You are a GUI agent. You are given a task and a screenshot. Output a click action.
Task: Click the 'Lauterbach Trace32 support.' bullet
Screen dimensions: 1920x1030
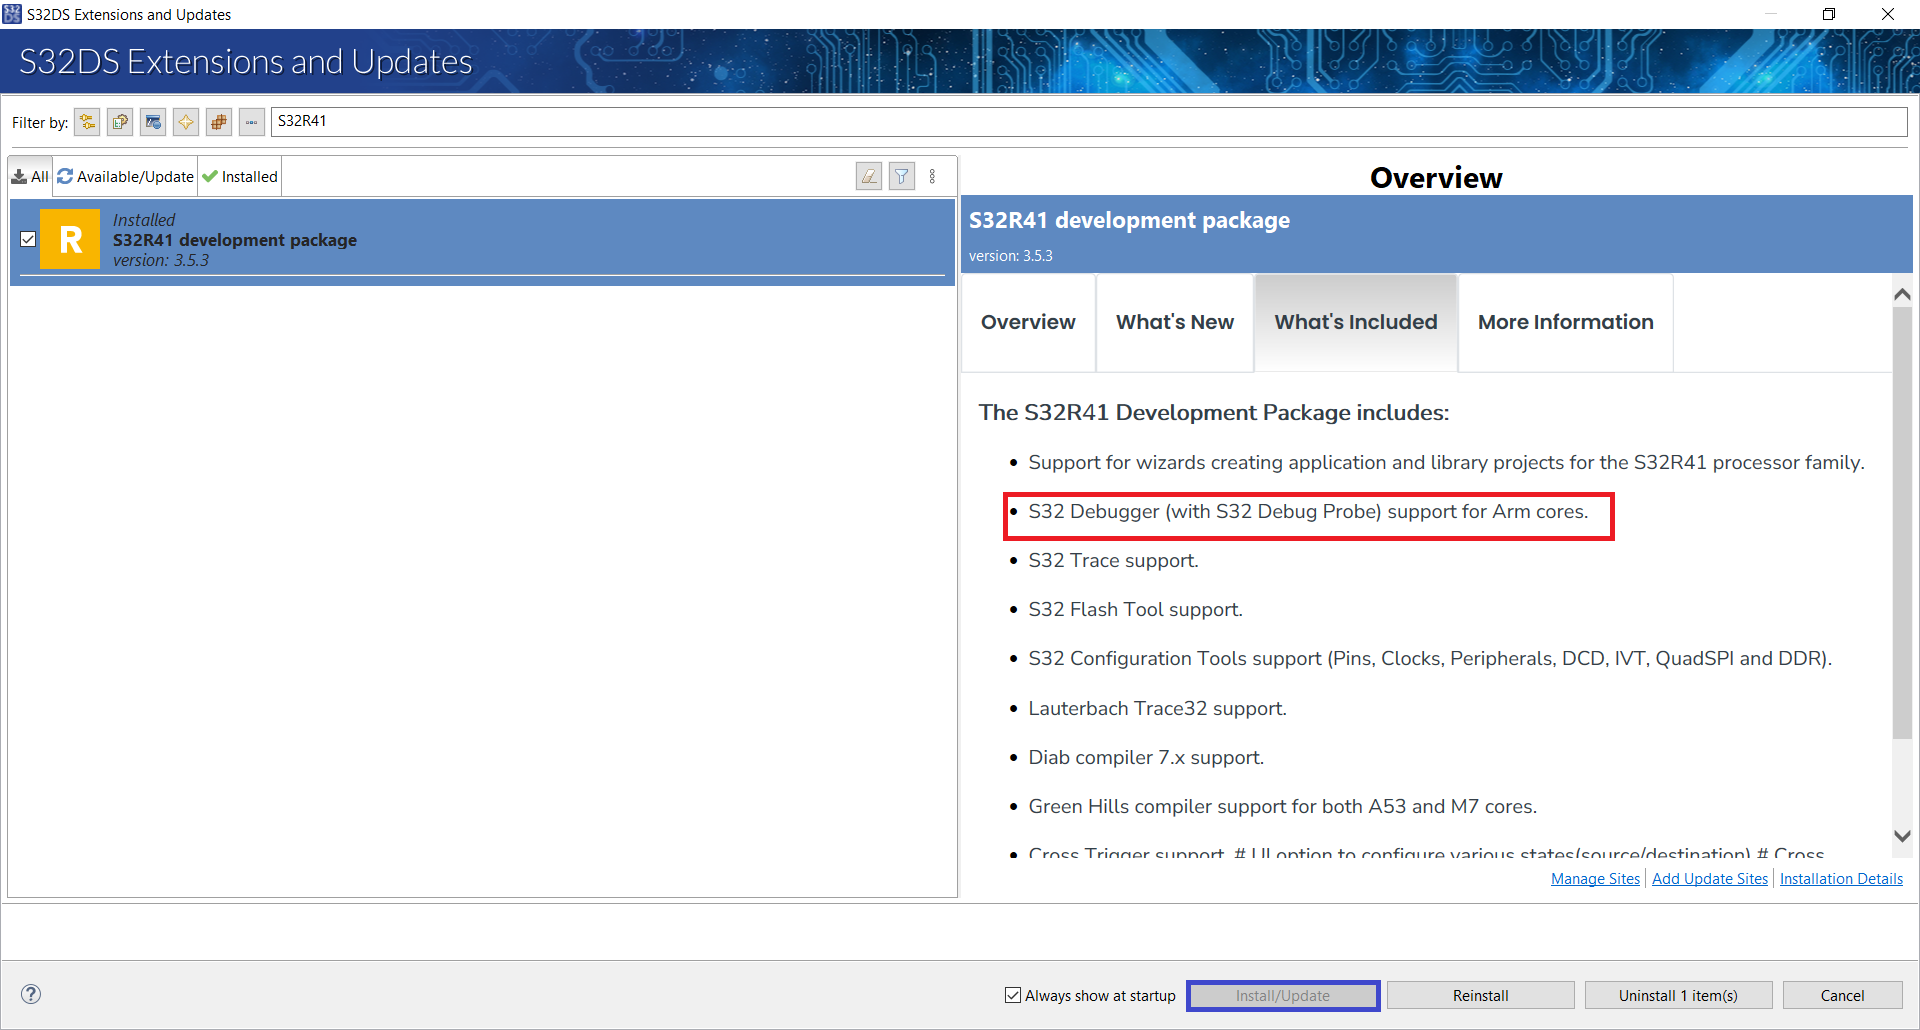pyautogui.click(x=1157, y=709)
